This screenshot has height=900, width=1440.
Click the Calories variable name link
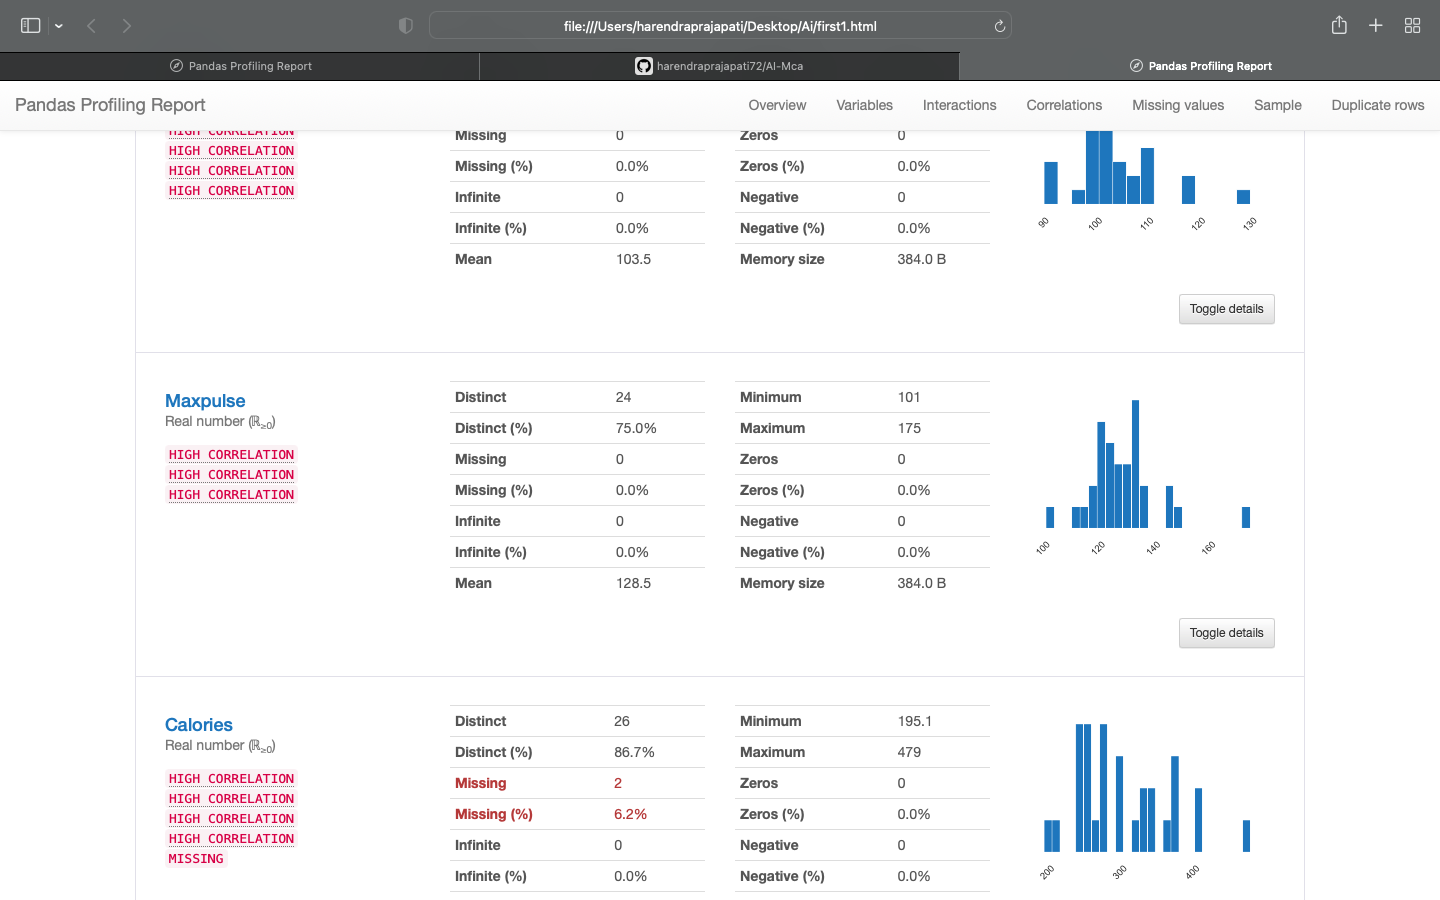tap(198, 724)
